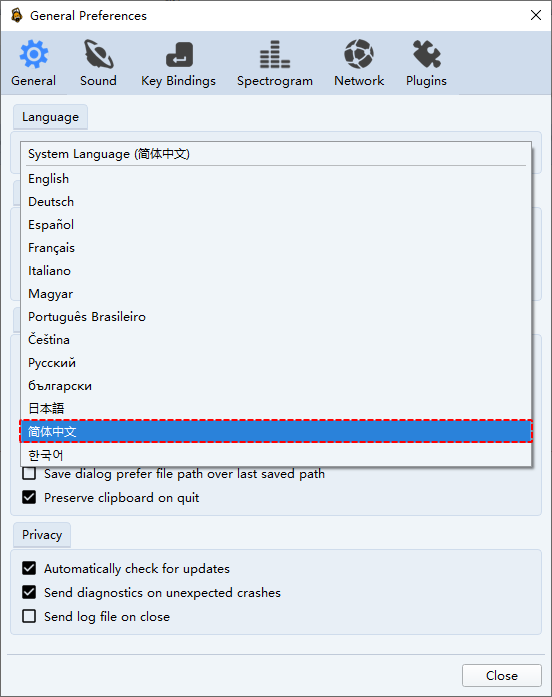Uncheck Send diagnostics on unexpected crashes
Screen dimensions: 552x697
[x=29, y=592]
